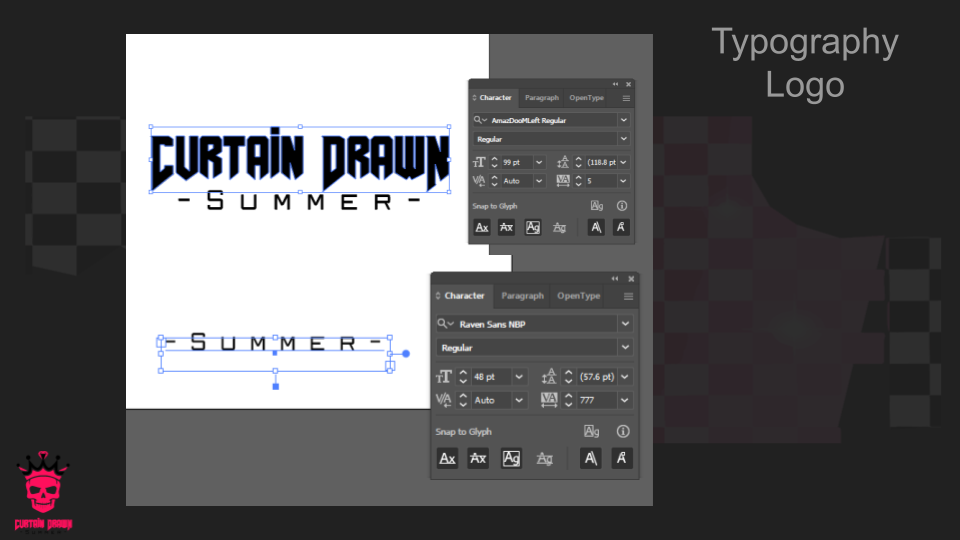Click the pink skull crown logo
The image size is (960, 540).
pyautogui.click(x=43, y=491)
